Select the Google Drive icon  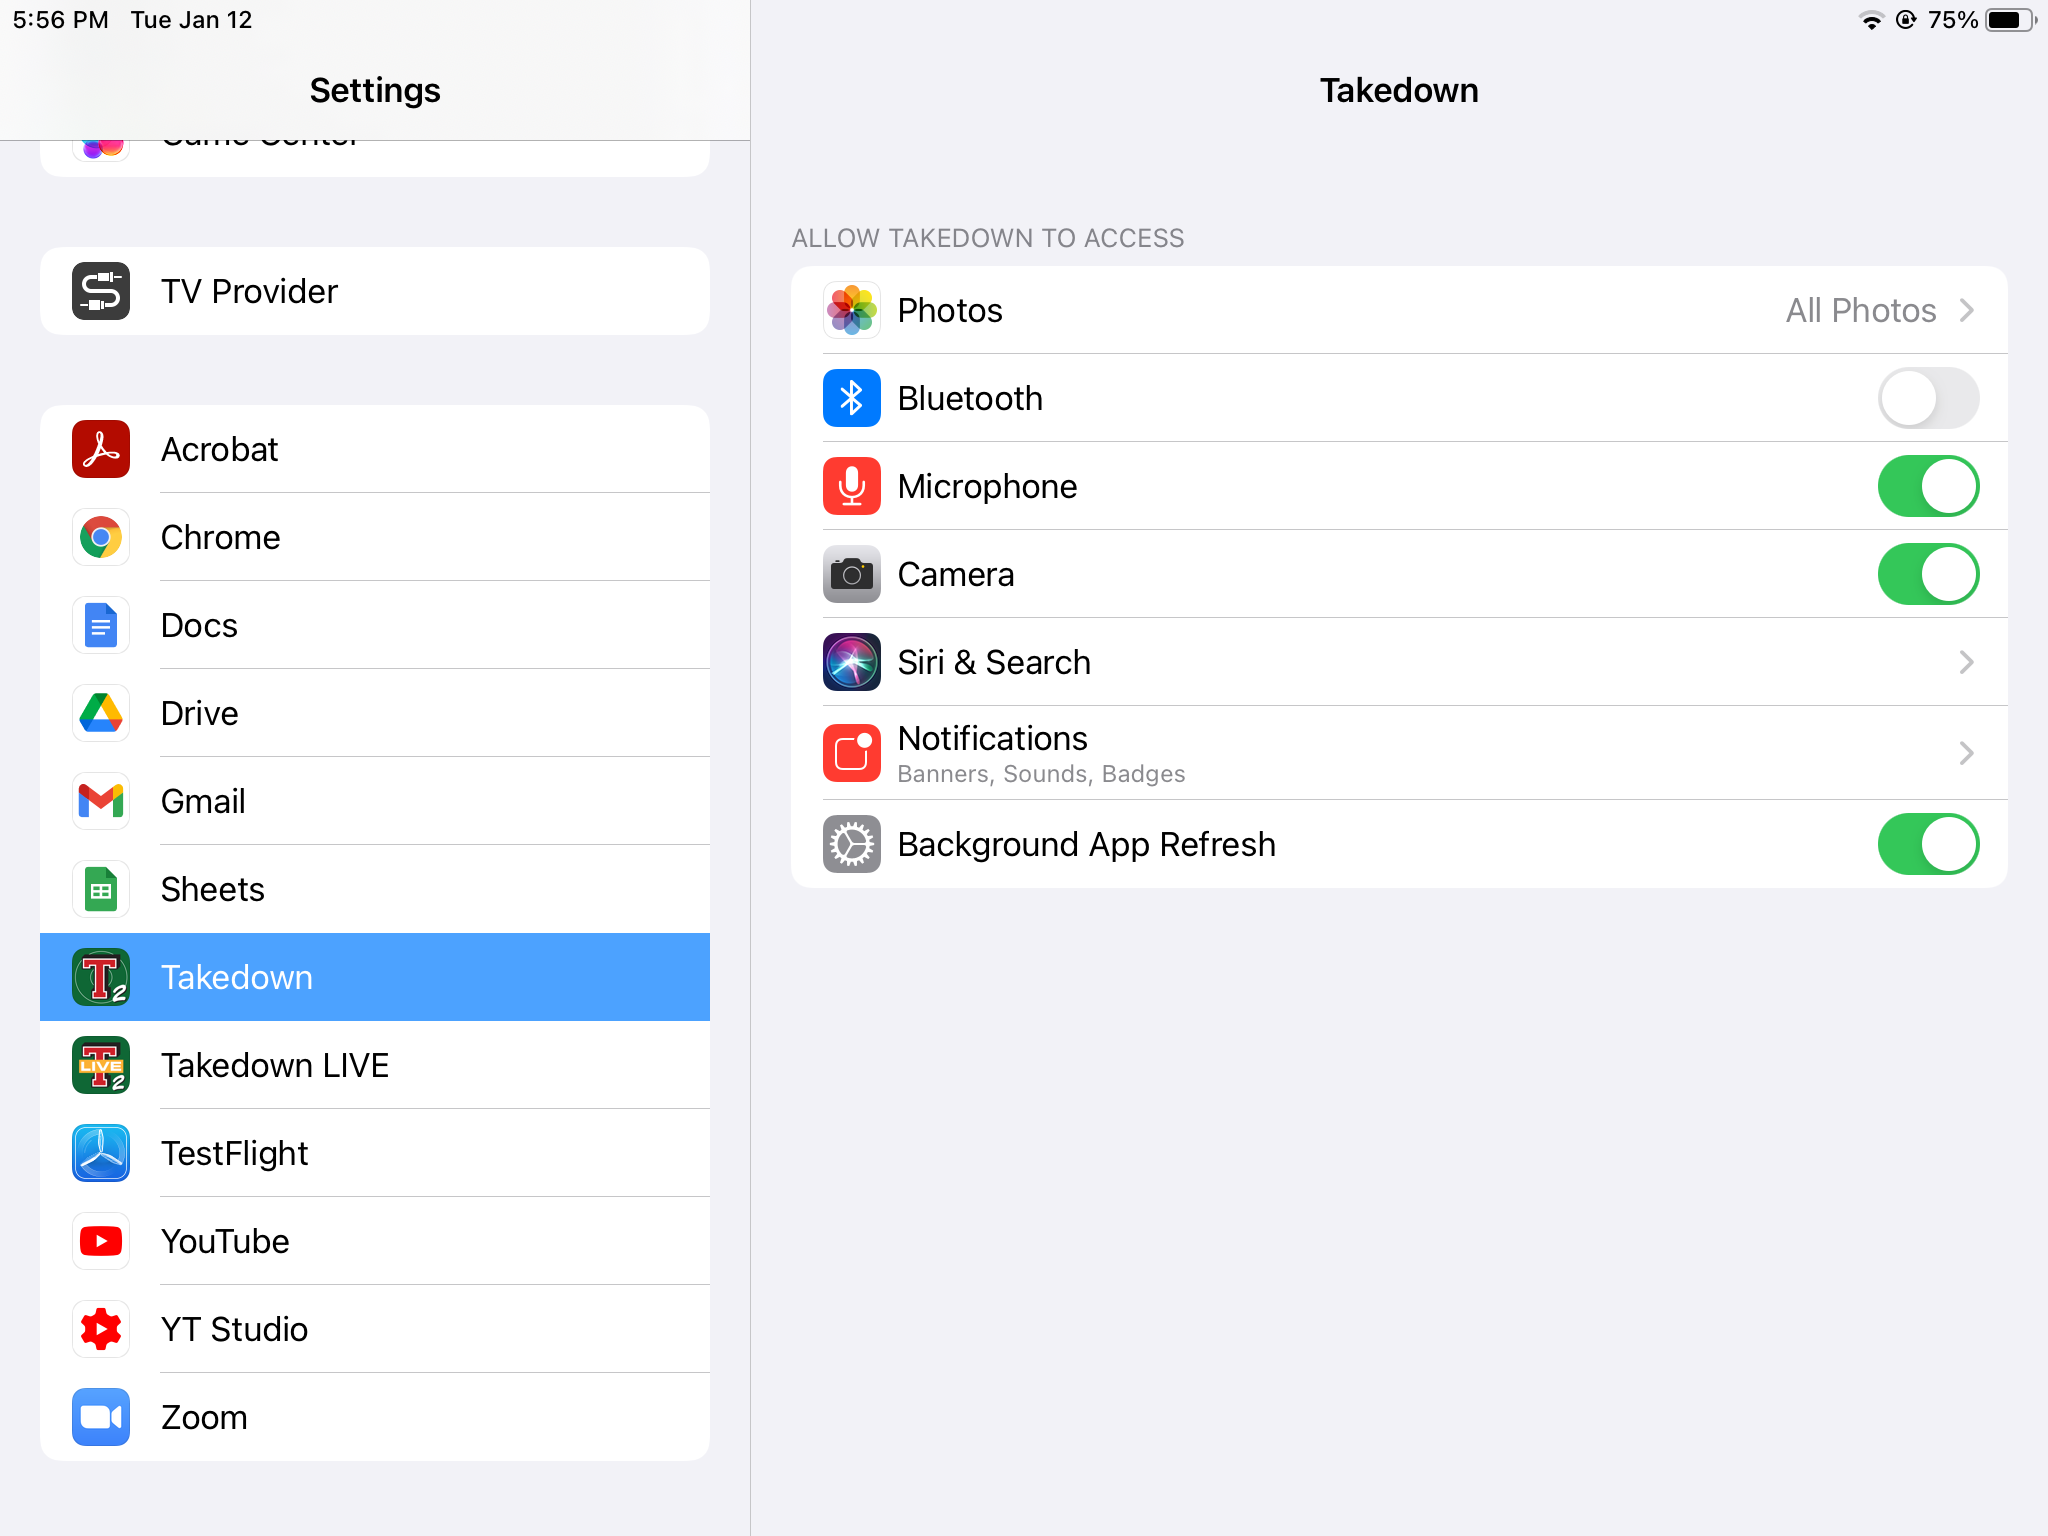tap(101, 713)
